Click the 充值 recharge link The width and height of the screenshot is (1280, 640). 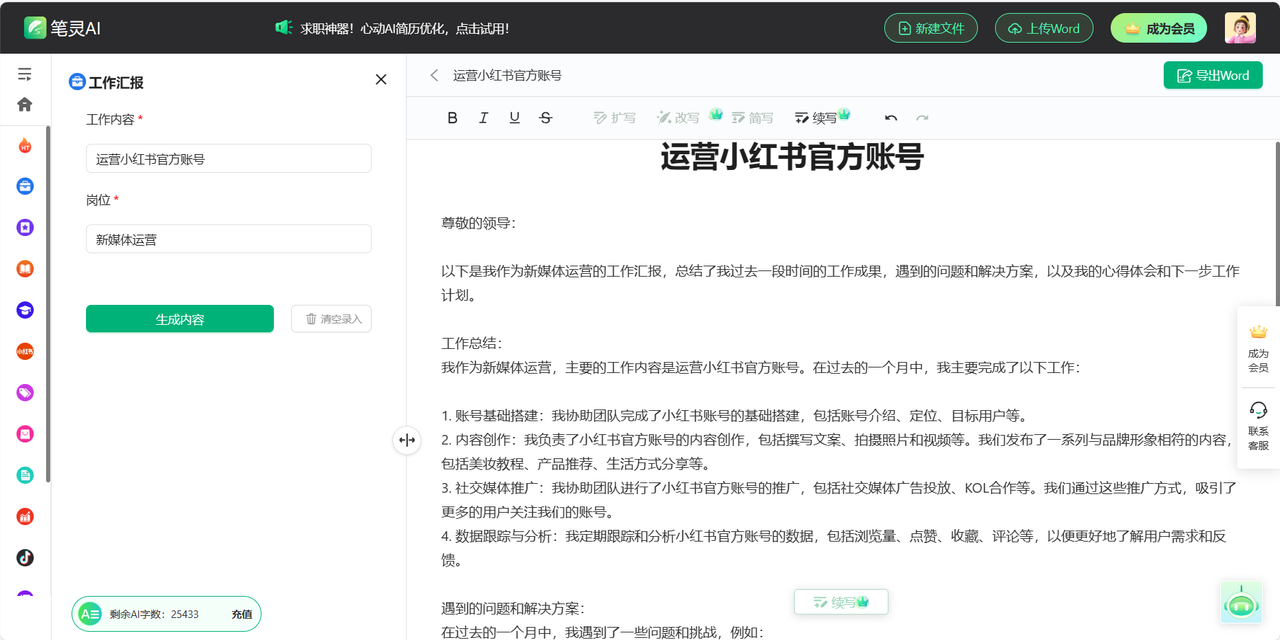point(242,614)
